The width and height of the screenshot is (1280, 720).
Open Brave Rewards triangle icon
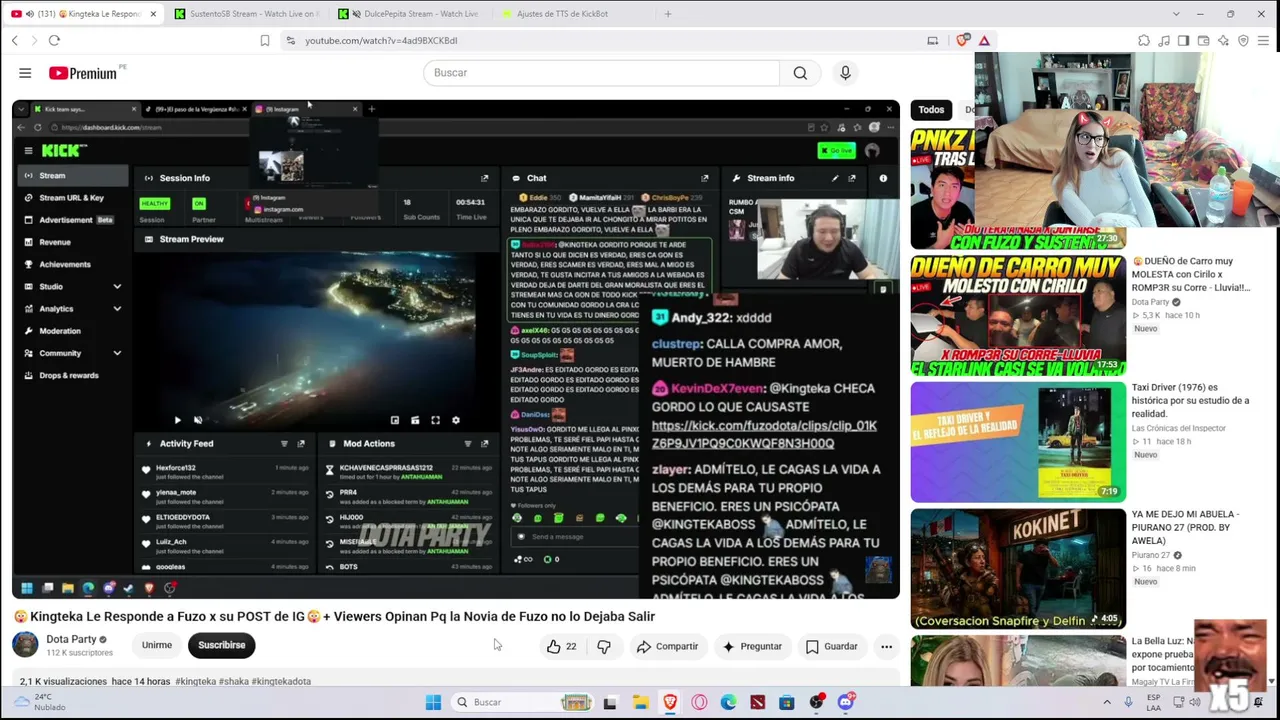coord(984,40)
